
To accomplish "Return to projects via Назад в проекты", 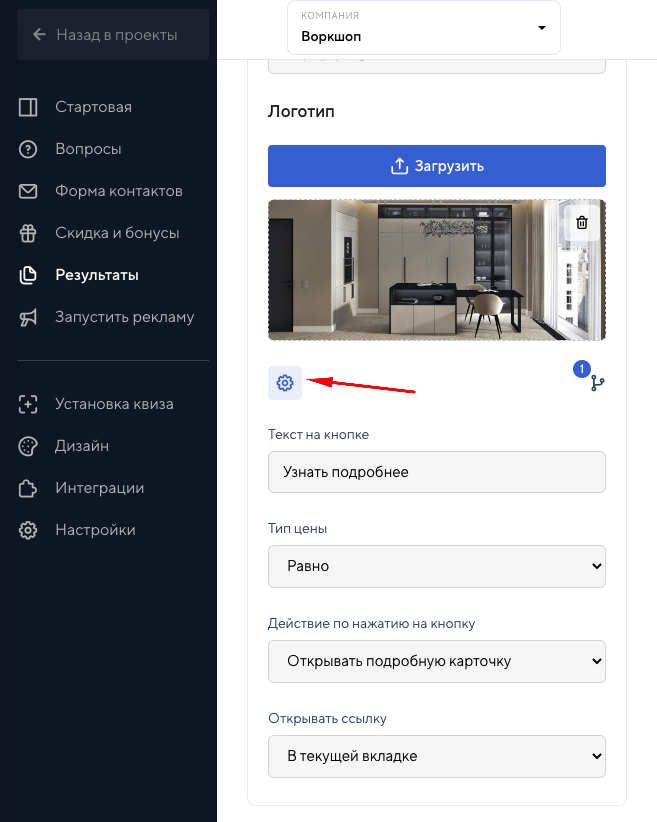I will (113, 35).
